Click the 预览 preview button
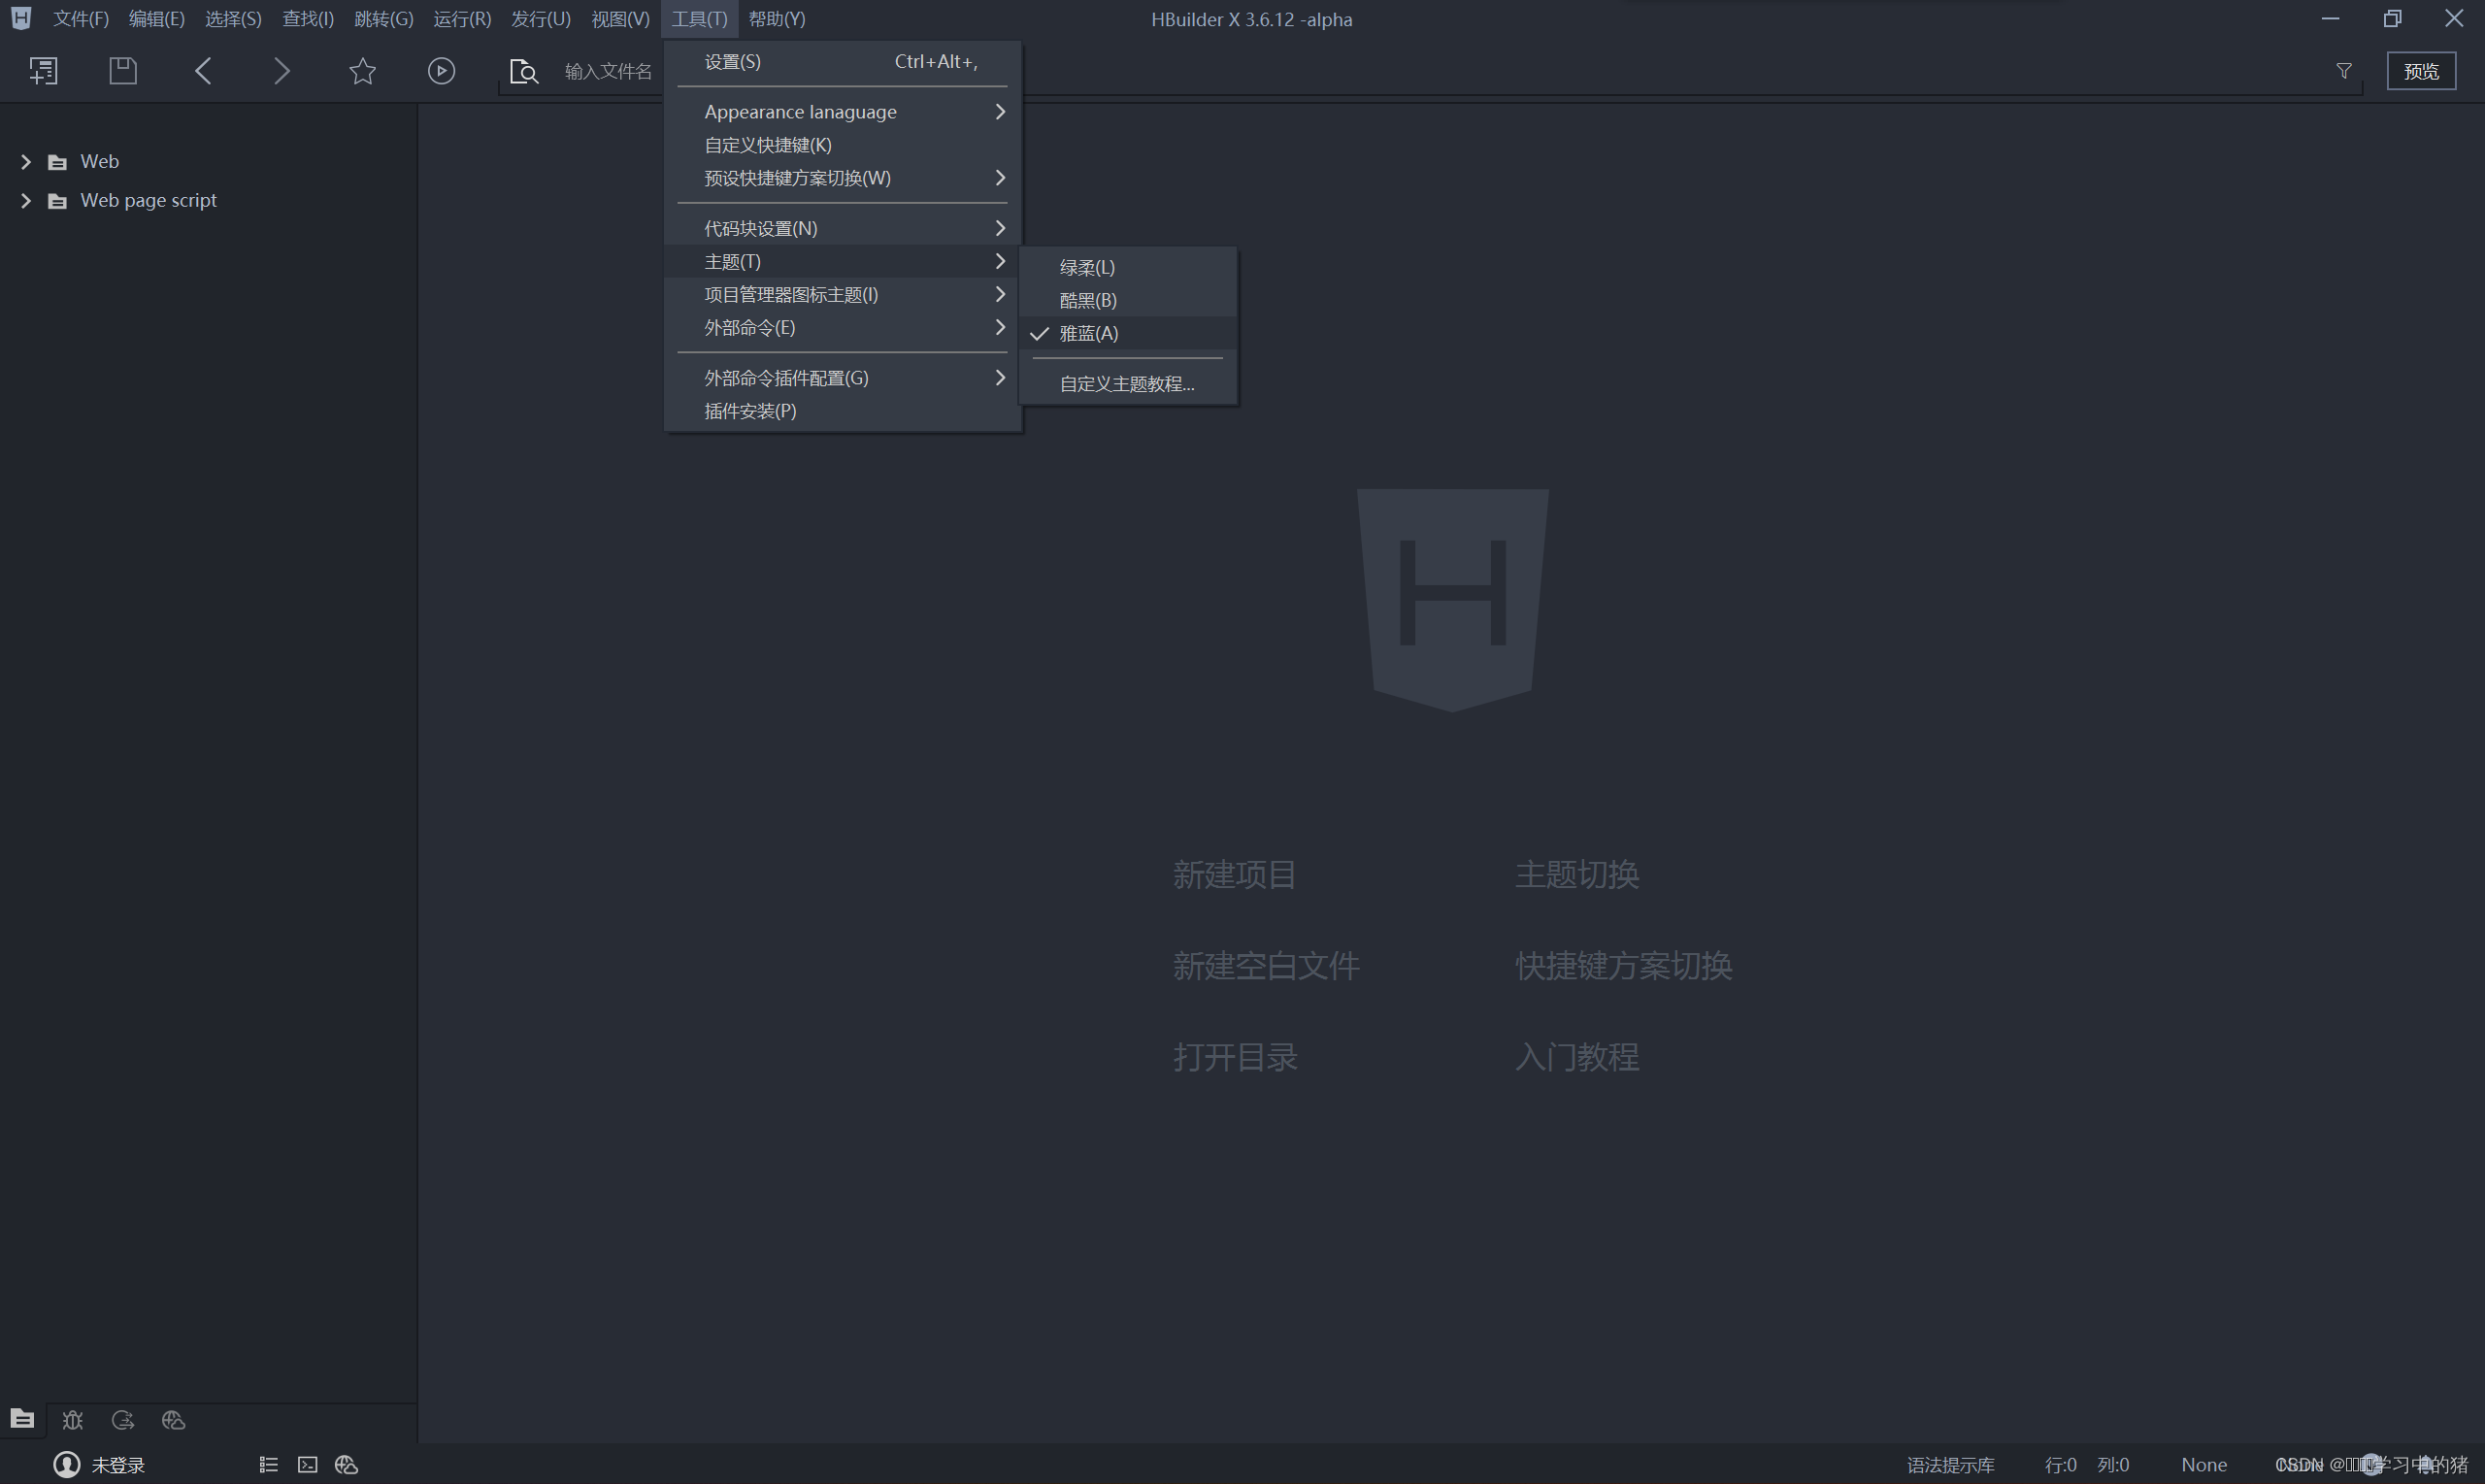Viewport: 2485px width, 1484px height. coord(2420,71)
